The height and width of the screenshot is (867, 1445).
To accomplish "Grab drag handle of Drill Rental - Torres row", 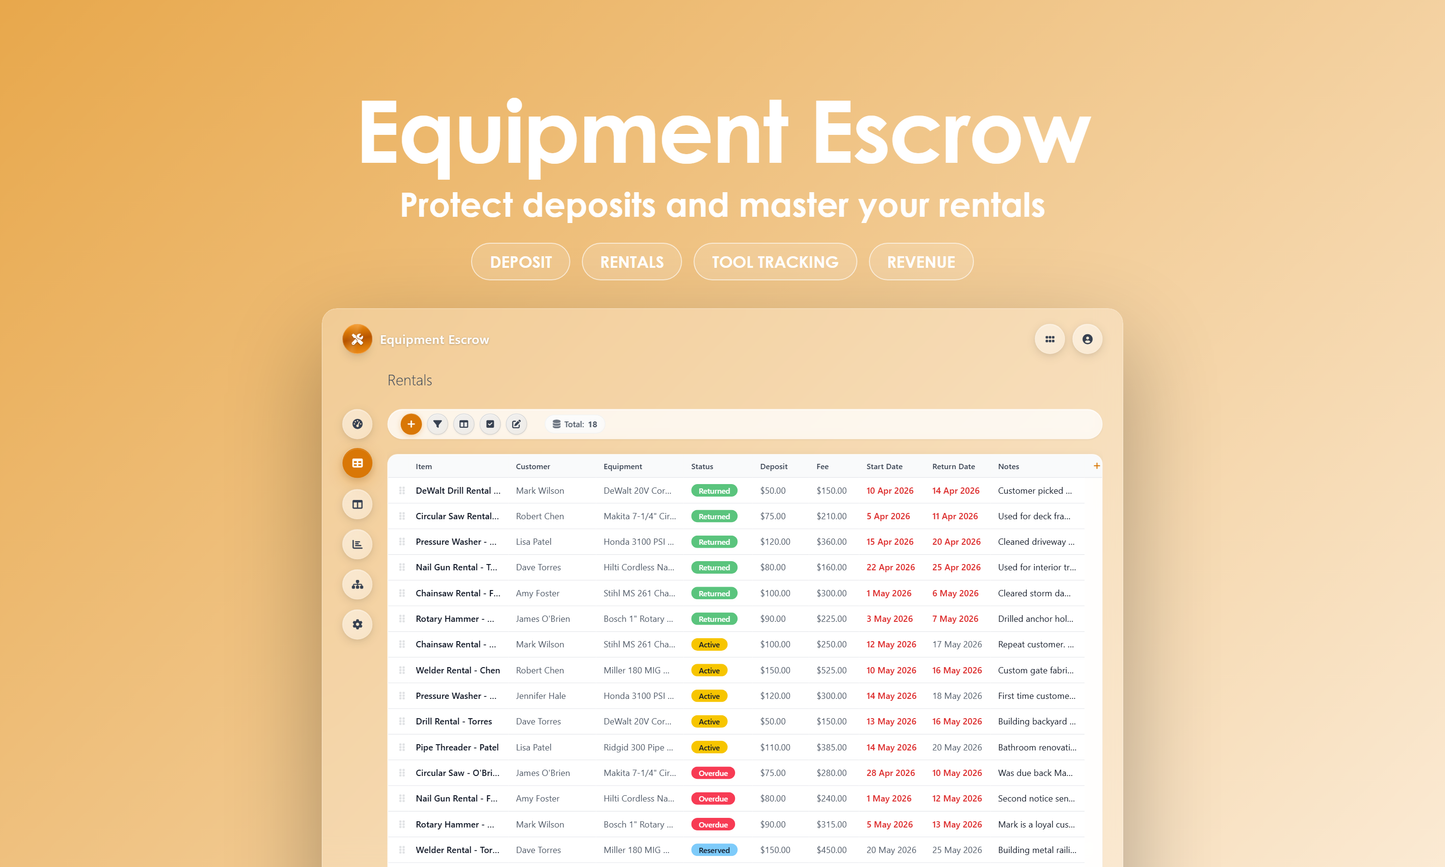I will tap(402, 721).
